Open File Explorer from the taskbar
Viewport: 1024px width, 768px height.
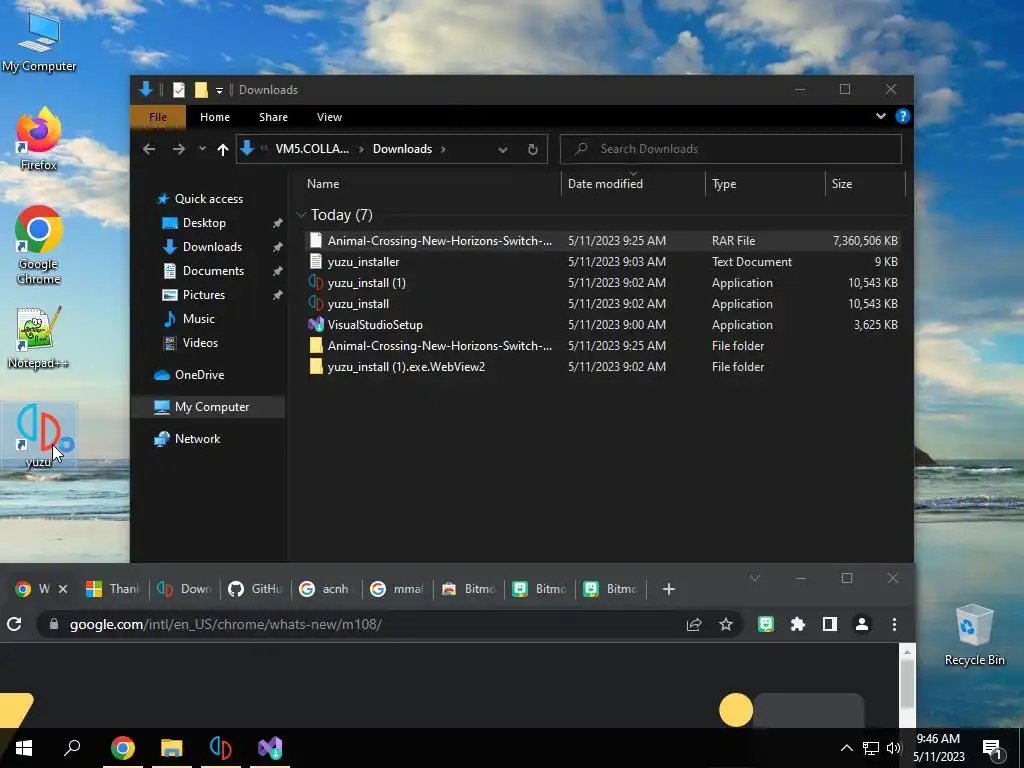(172, 748)
